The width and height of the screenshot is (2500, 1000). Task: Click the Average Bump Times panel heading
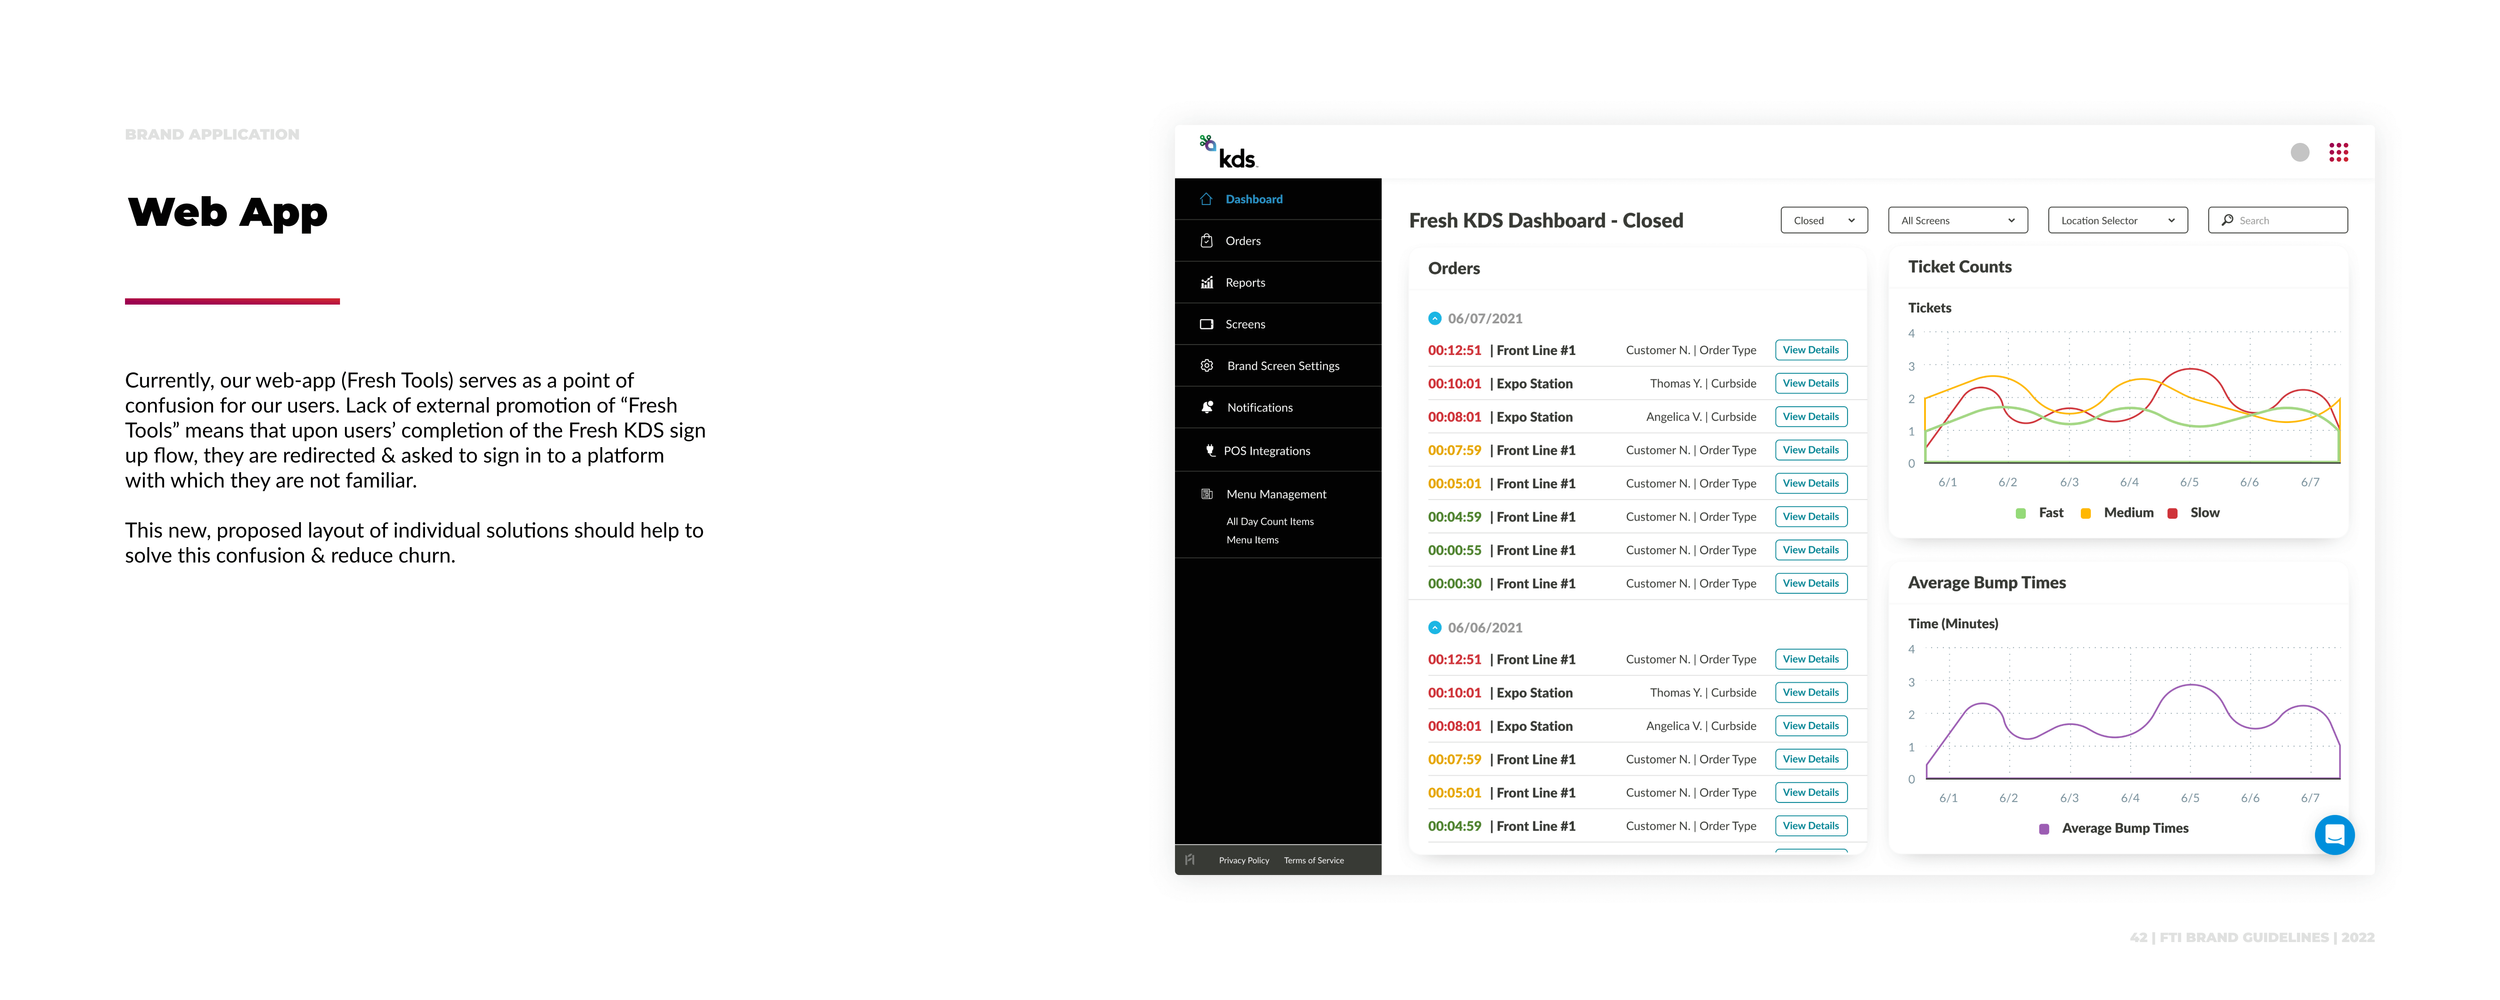(x=1986, y=583)
